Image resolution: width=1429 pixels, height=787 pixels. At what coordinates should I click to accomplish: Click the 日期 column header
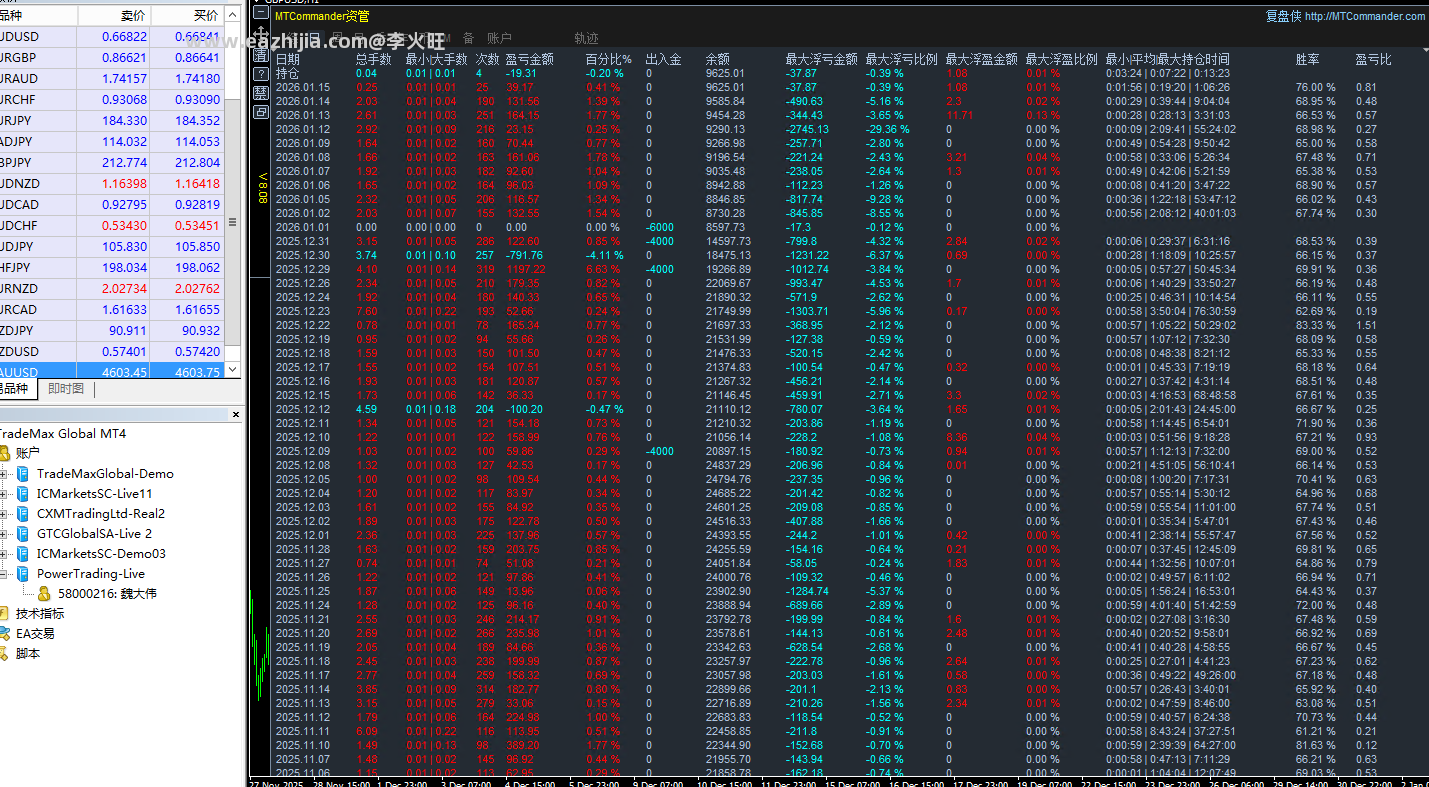287,59
